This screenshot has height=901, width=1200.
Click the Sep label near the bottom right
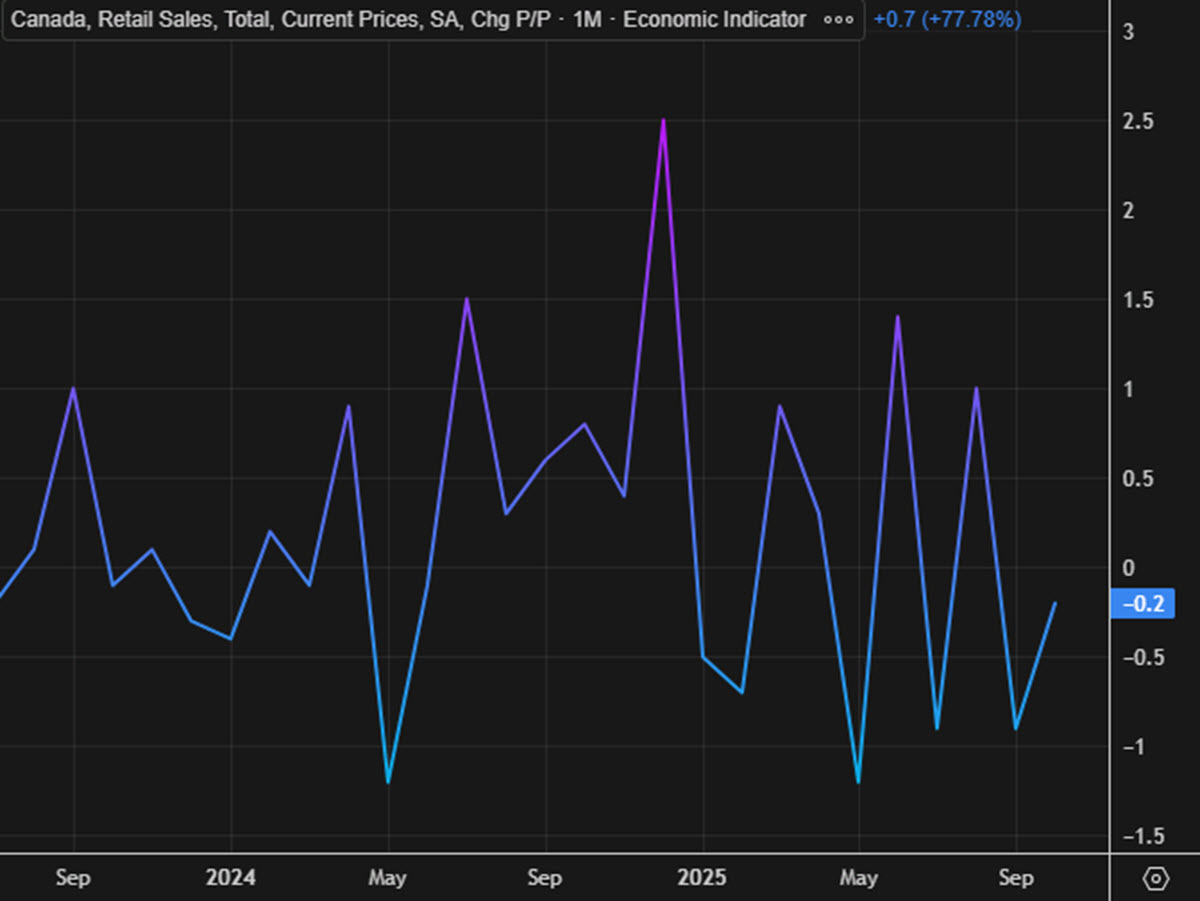[x=1016, y=877]
